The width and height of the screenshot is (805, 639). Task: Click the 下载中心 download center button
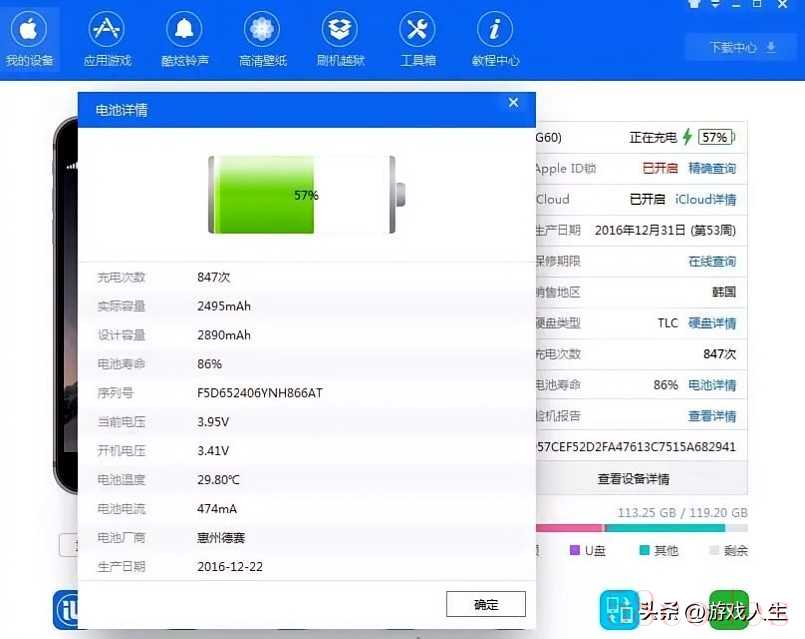(x=742, y=48)
